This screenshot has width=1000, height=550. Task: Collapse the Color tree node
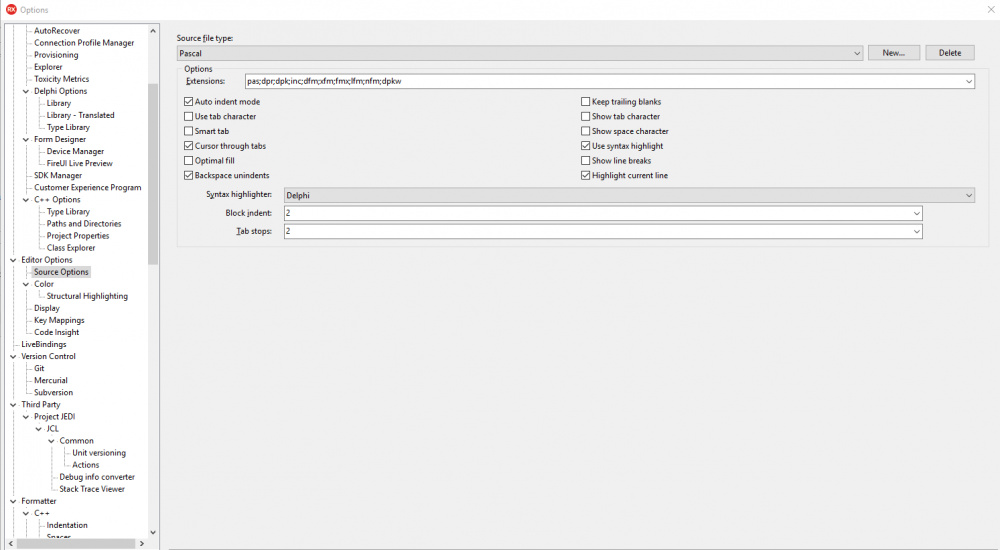click(x=26, y=285)
